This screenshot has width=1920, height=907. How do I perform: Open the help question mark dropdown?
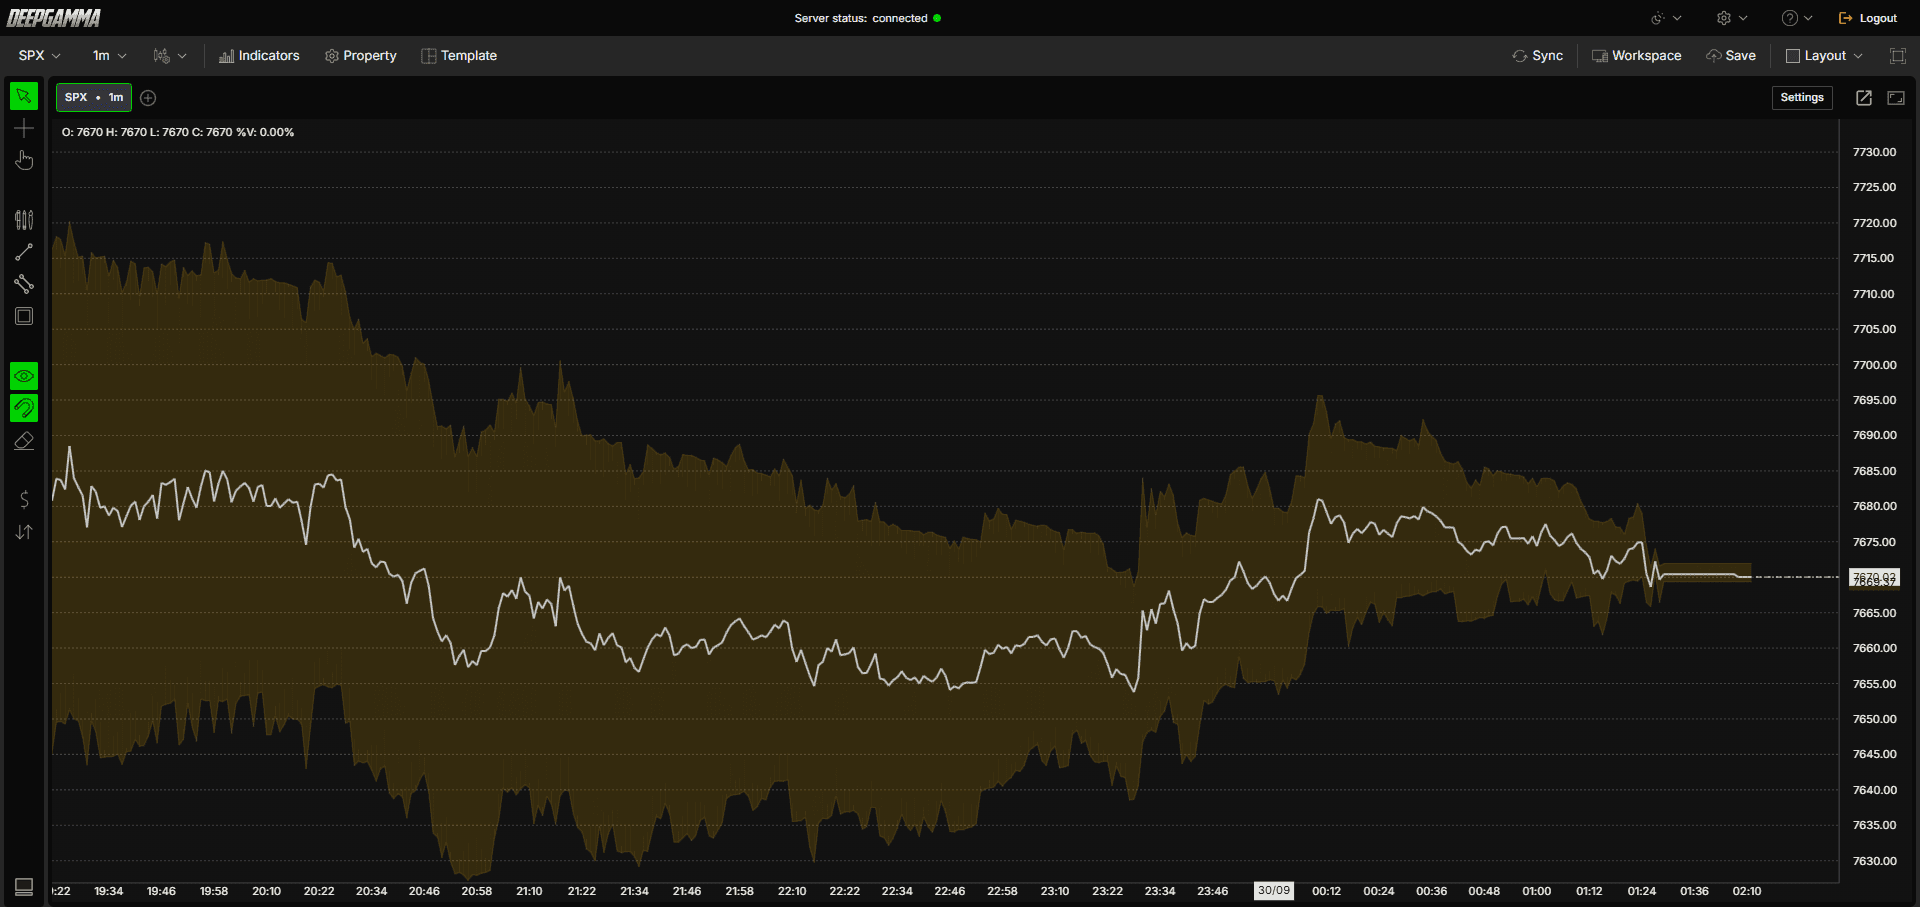pos(1797,18)
